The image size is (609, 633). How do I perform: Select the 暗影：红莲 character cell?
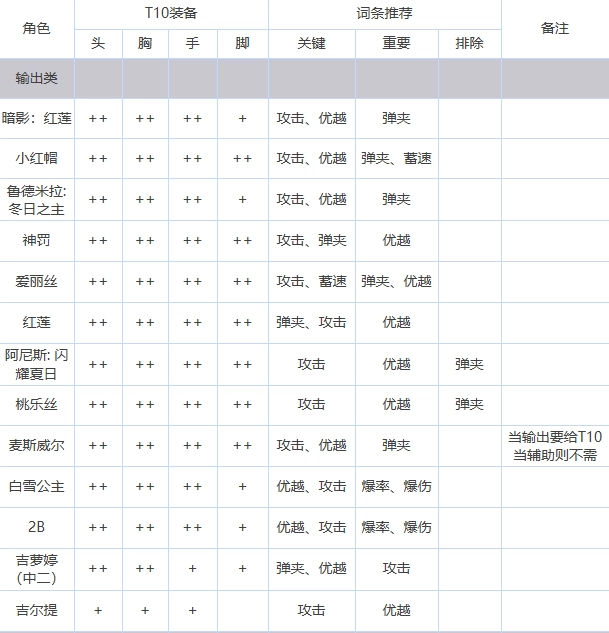(x=36, y=118)
